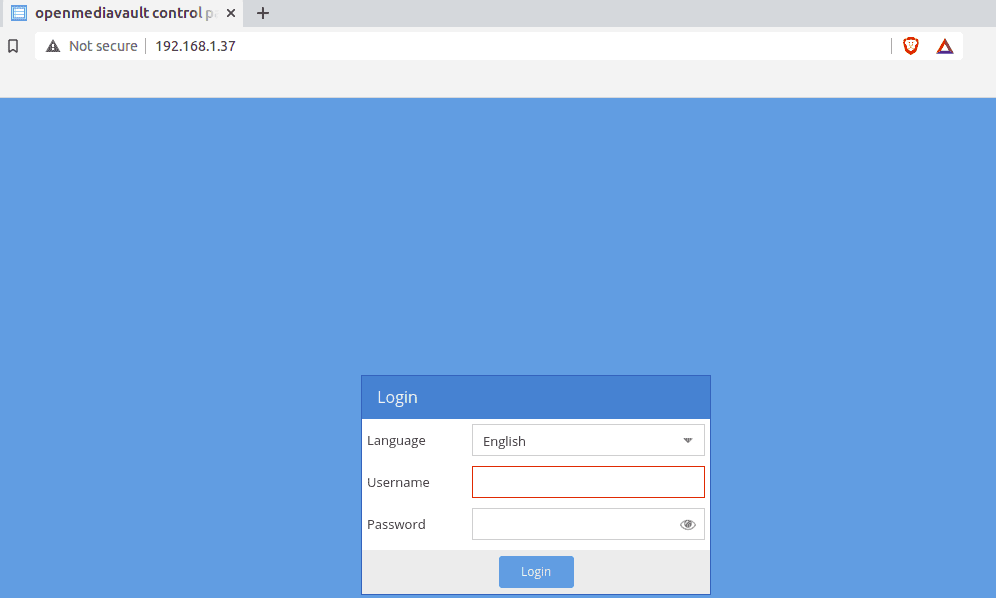Expand the Language dropdown arrow
This screenshot has height=598, width=996.
687,440
